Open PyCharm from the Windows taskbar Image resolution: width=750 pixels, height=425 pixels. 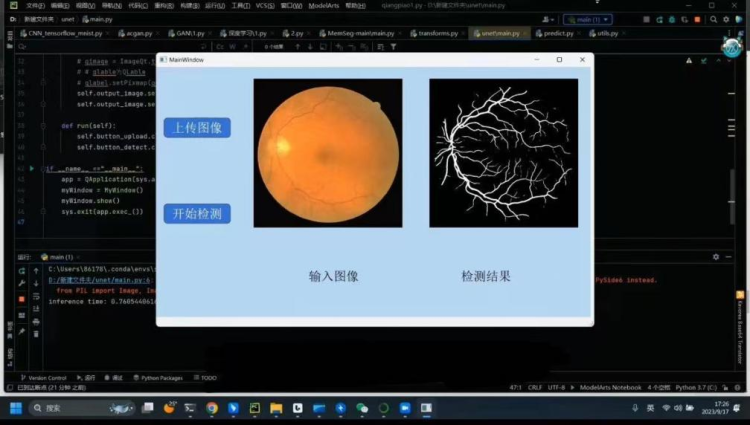pyautogui.click(x=254, y=408)
